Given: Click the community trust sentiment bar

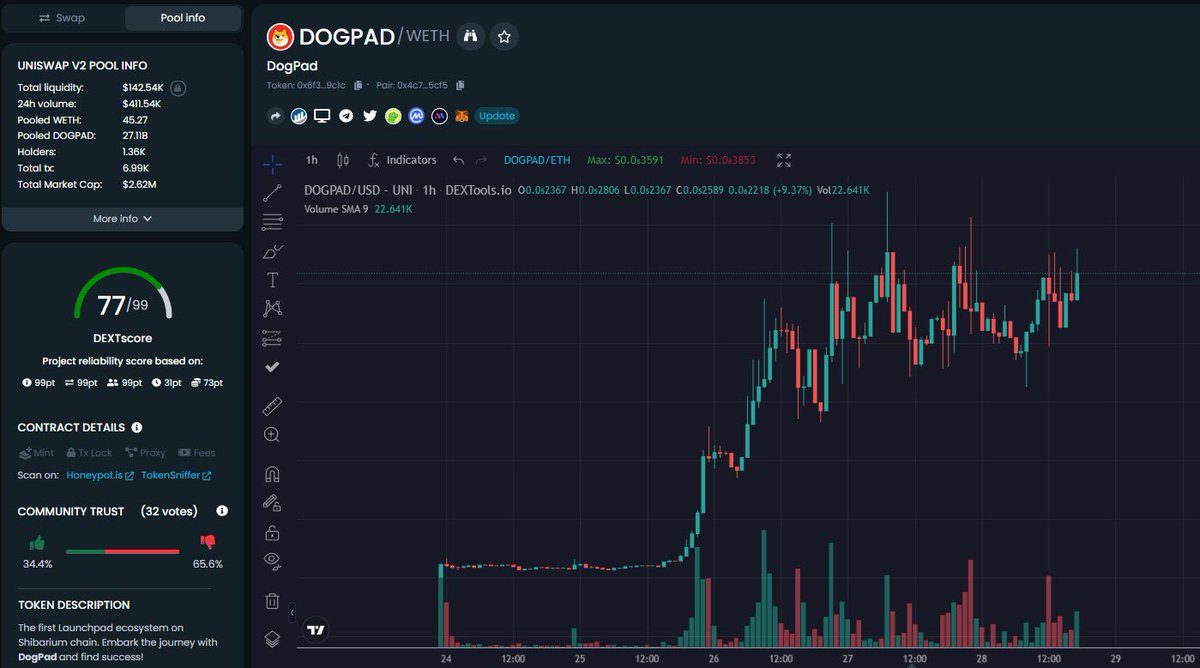Looking at the screenshot, I should pyautogui.click(x=122, y=549).
